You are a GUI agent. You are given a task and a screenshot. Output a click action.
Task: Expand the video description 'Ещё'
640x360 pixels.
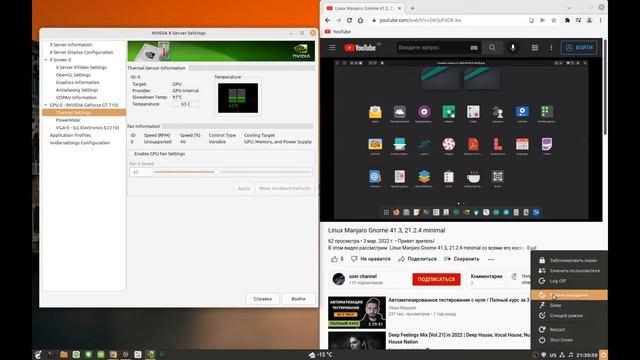click(x=531, y=248)
